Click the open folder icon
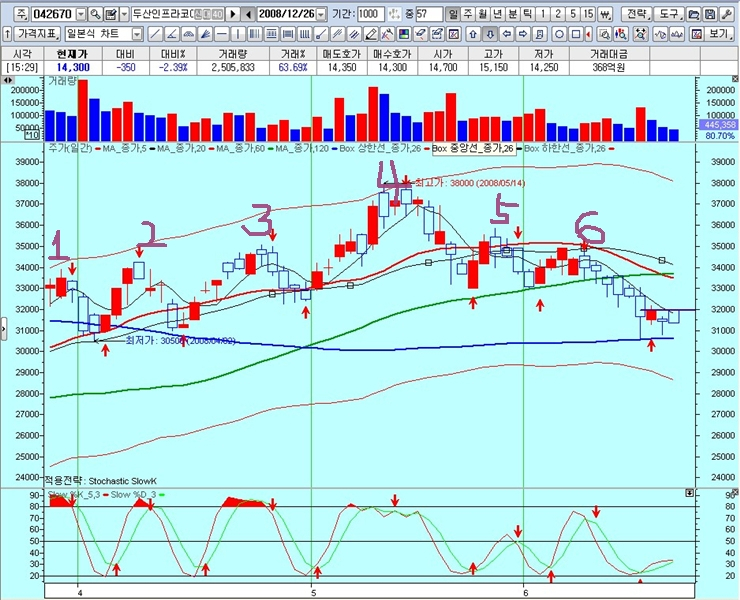 point(693,15)
